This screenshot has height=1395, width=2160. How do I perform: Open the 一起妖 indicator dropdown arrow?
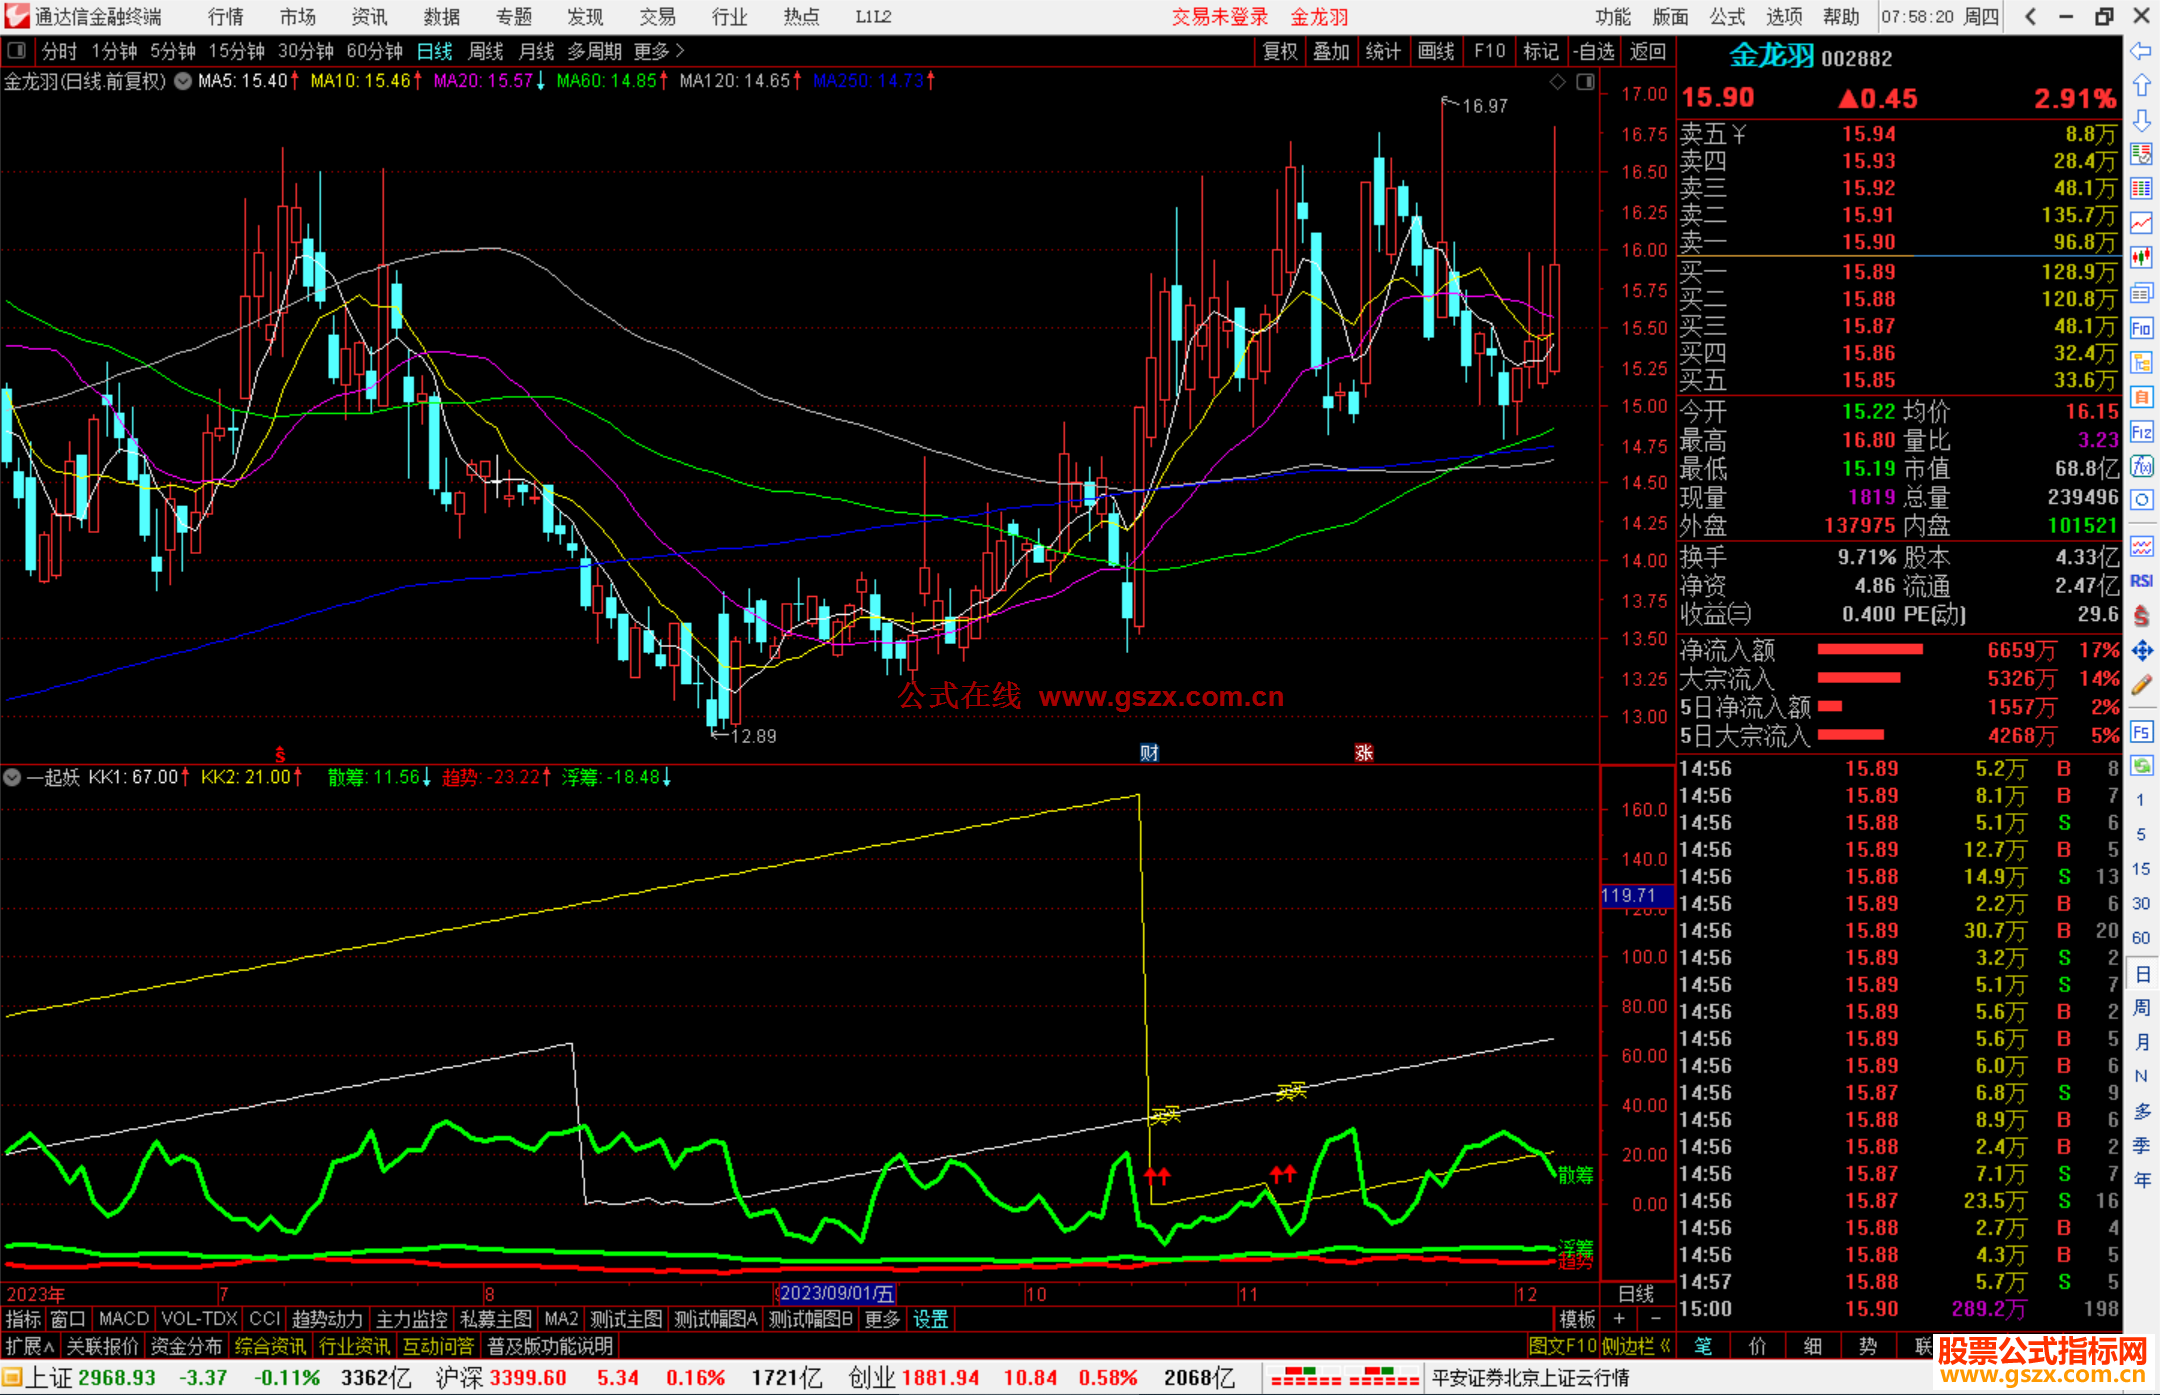coord(12,777)
